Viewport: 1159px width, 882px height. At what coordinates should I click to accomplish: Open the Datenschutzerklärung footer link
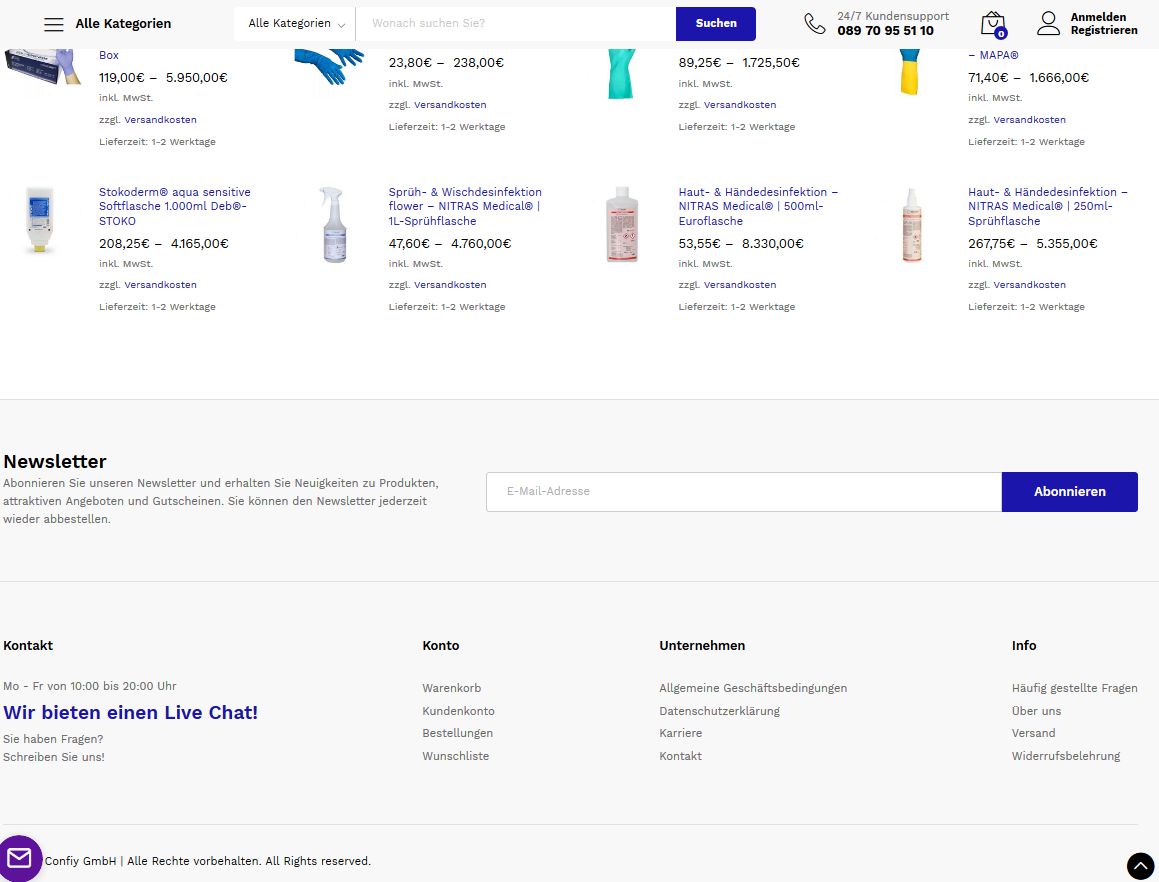(x=719, y=711)
